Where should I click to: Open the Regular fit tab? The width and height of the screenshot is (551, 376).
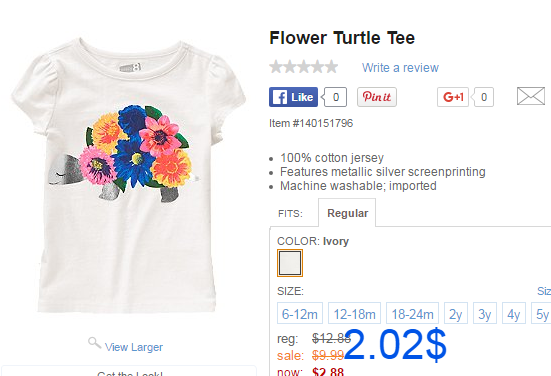point(347,213)
